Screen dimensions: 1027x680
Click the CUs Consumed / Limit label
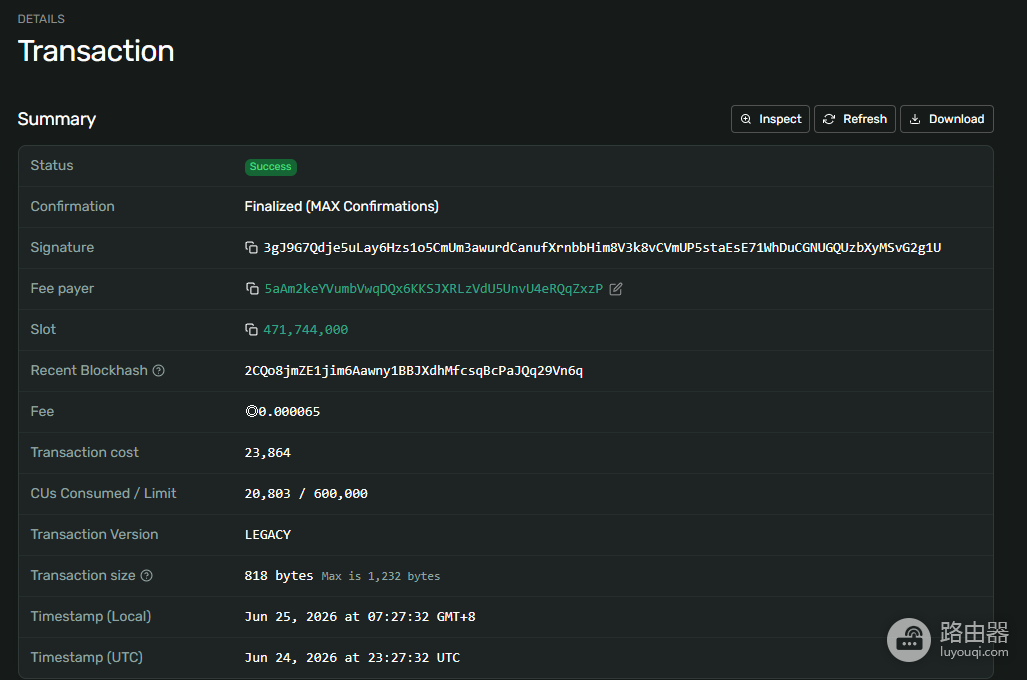[103, 493]
